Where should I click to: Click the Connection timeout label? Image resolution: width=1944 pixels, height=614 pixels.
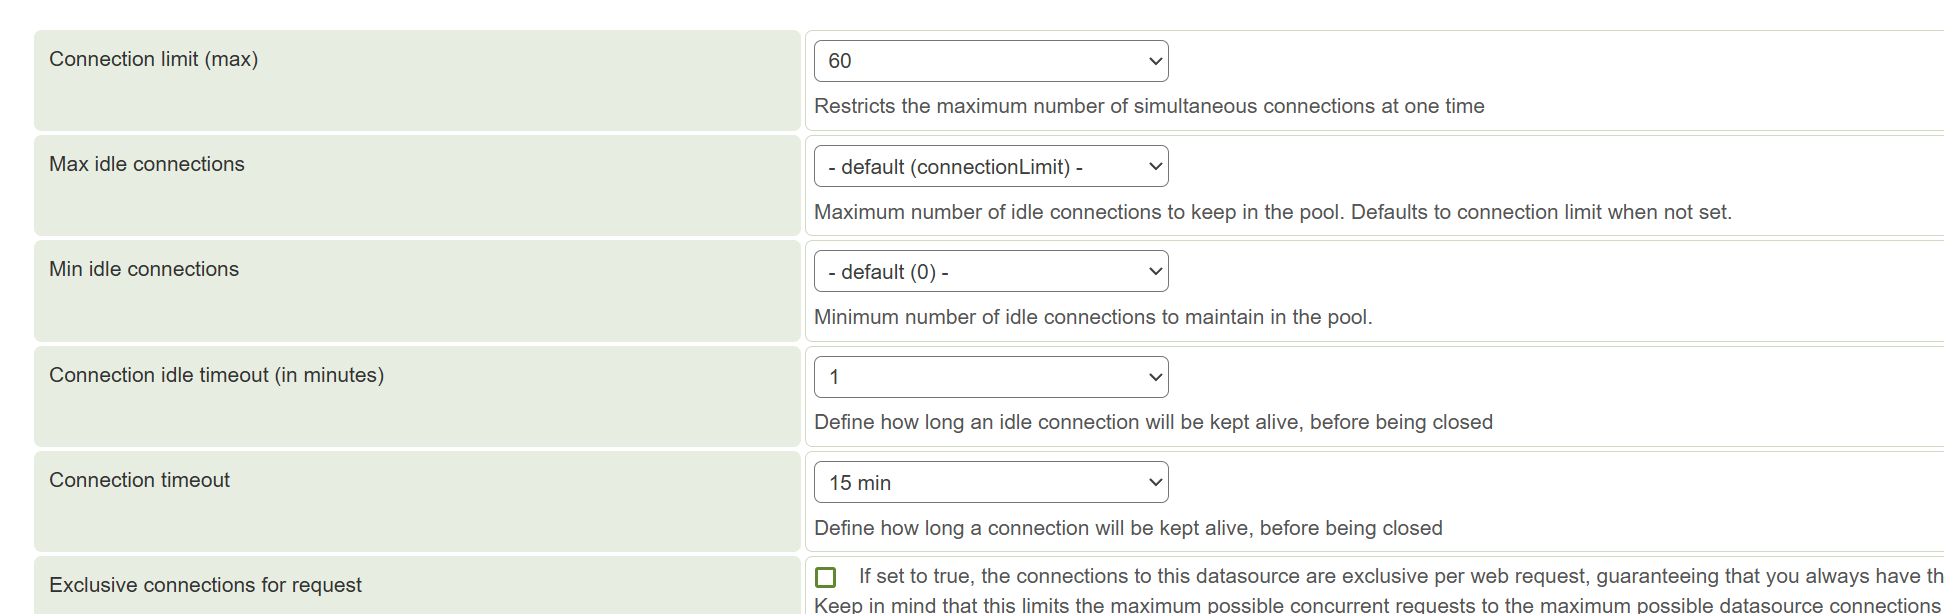click(x=139, y=480)
